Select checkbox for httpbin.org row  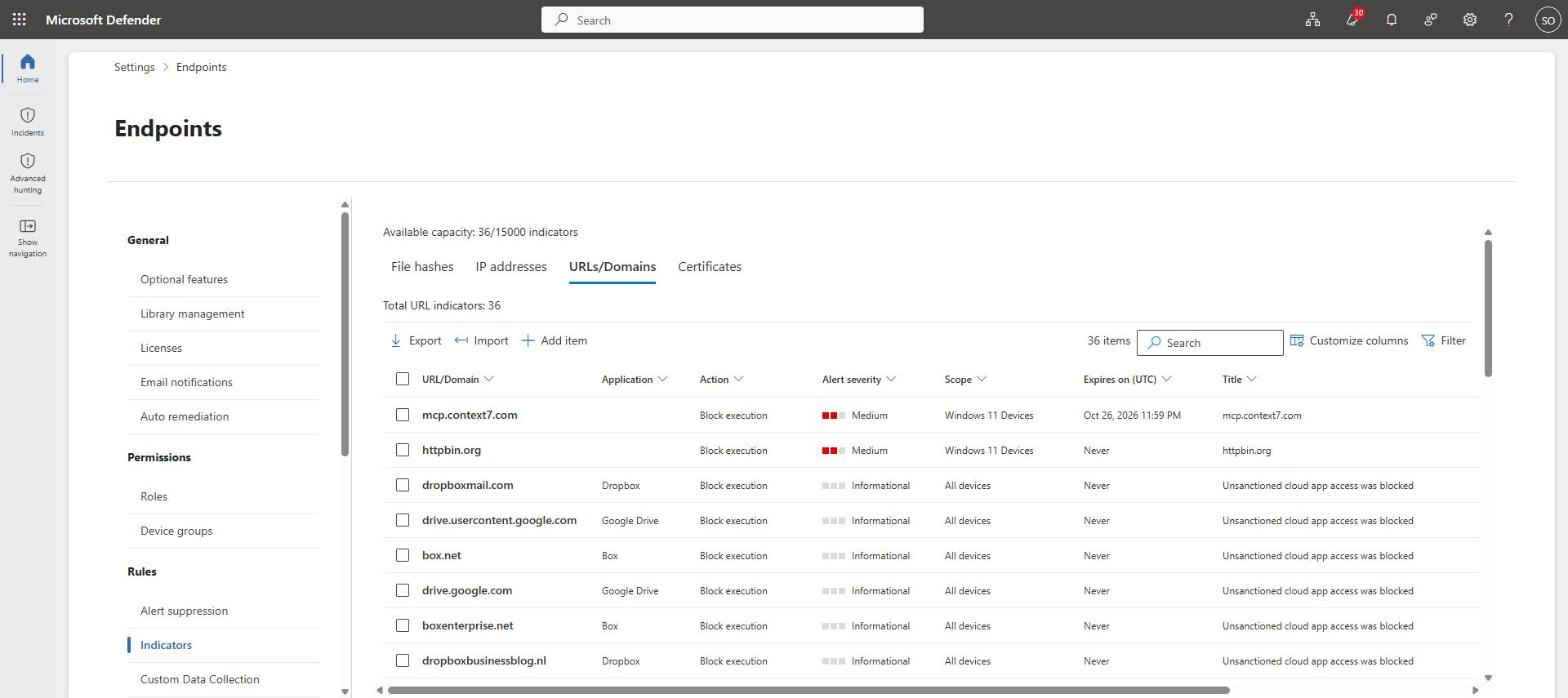tap(402, 450)
